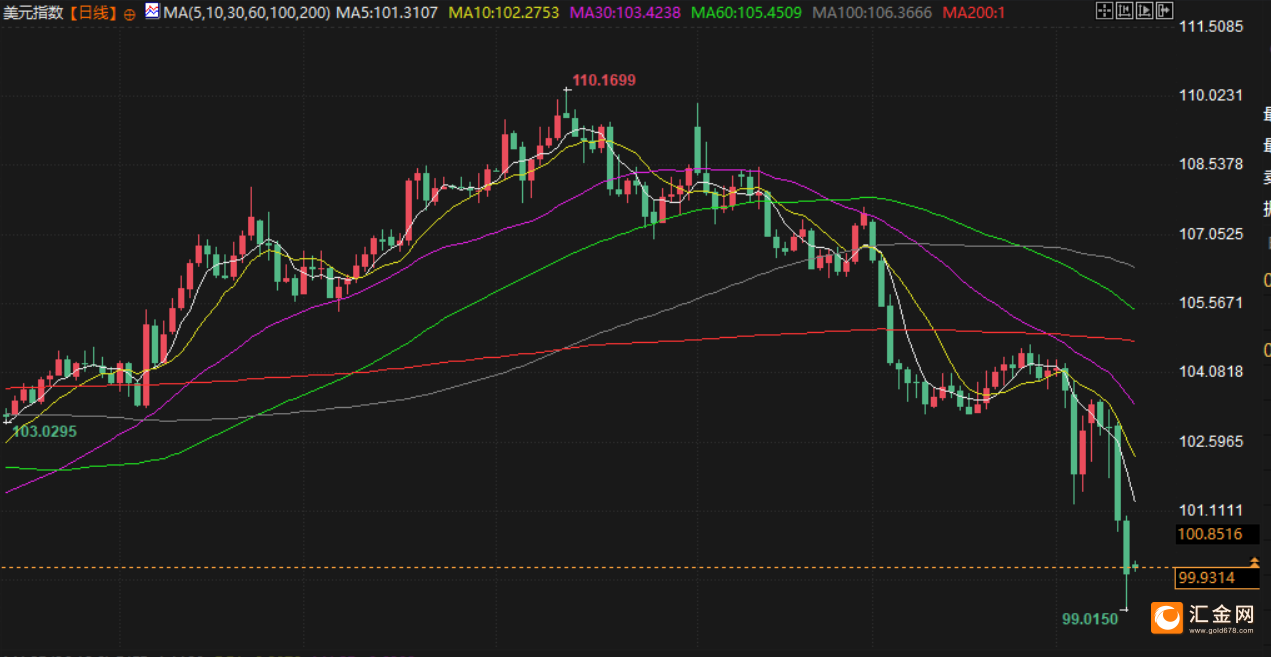Select the yellow MA10:102.2753 legend value
Image resolution: width=1271 pixels, height=657 pixels.
click(504, 13)
